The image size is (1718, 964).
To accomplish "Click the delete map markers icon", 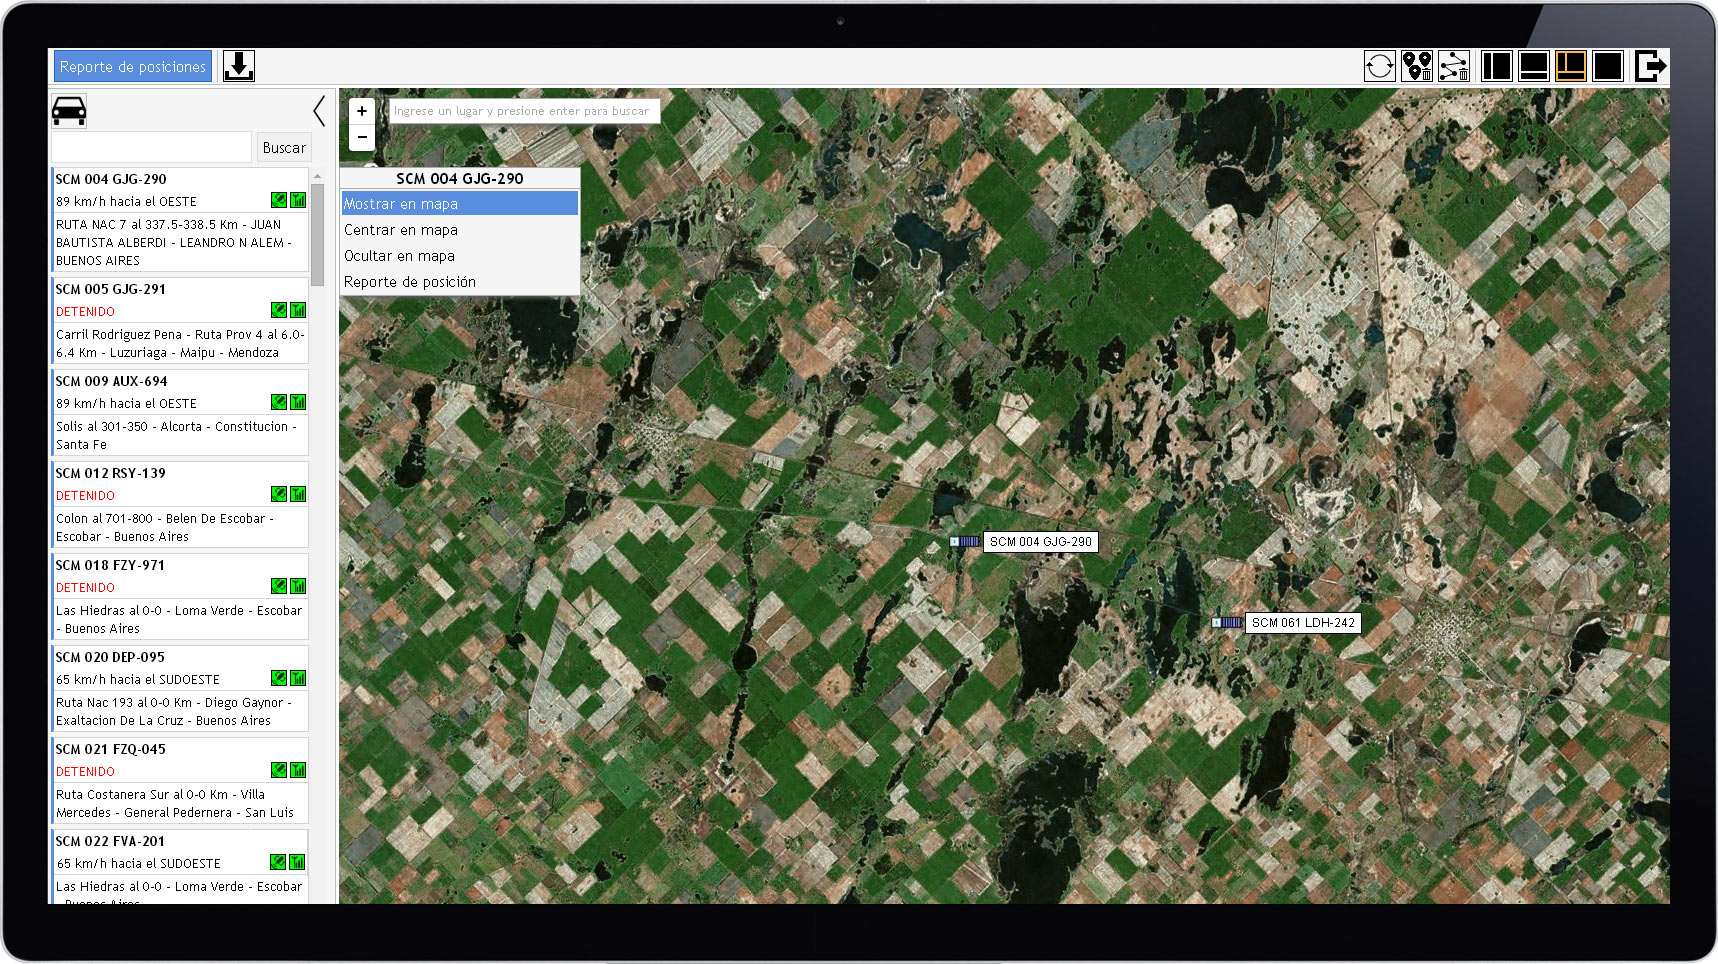I will pyautogui.click(x=1417, y=66).
